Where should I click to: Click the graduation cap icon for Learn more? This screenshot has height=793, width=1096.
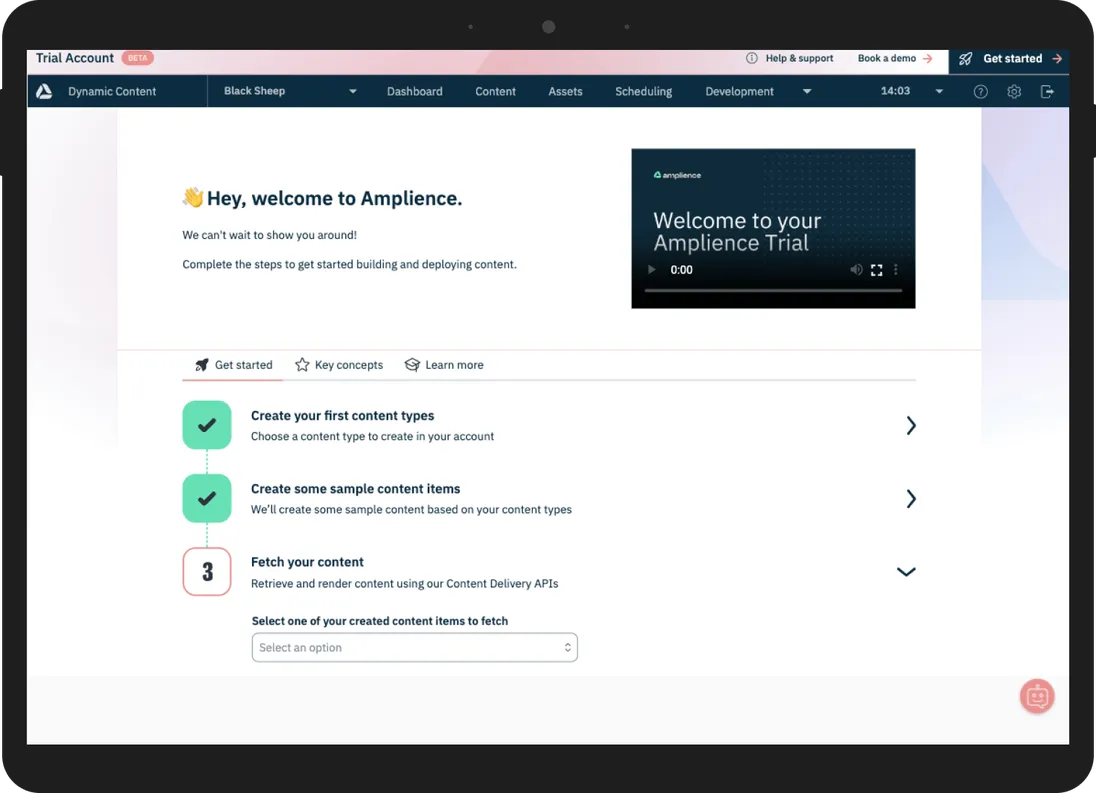[412, 365]
